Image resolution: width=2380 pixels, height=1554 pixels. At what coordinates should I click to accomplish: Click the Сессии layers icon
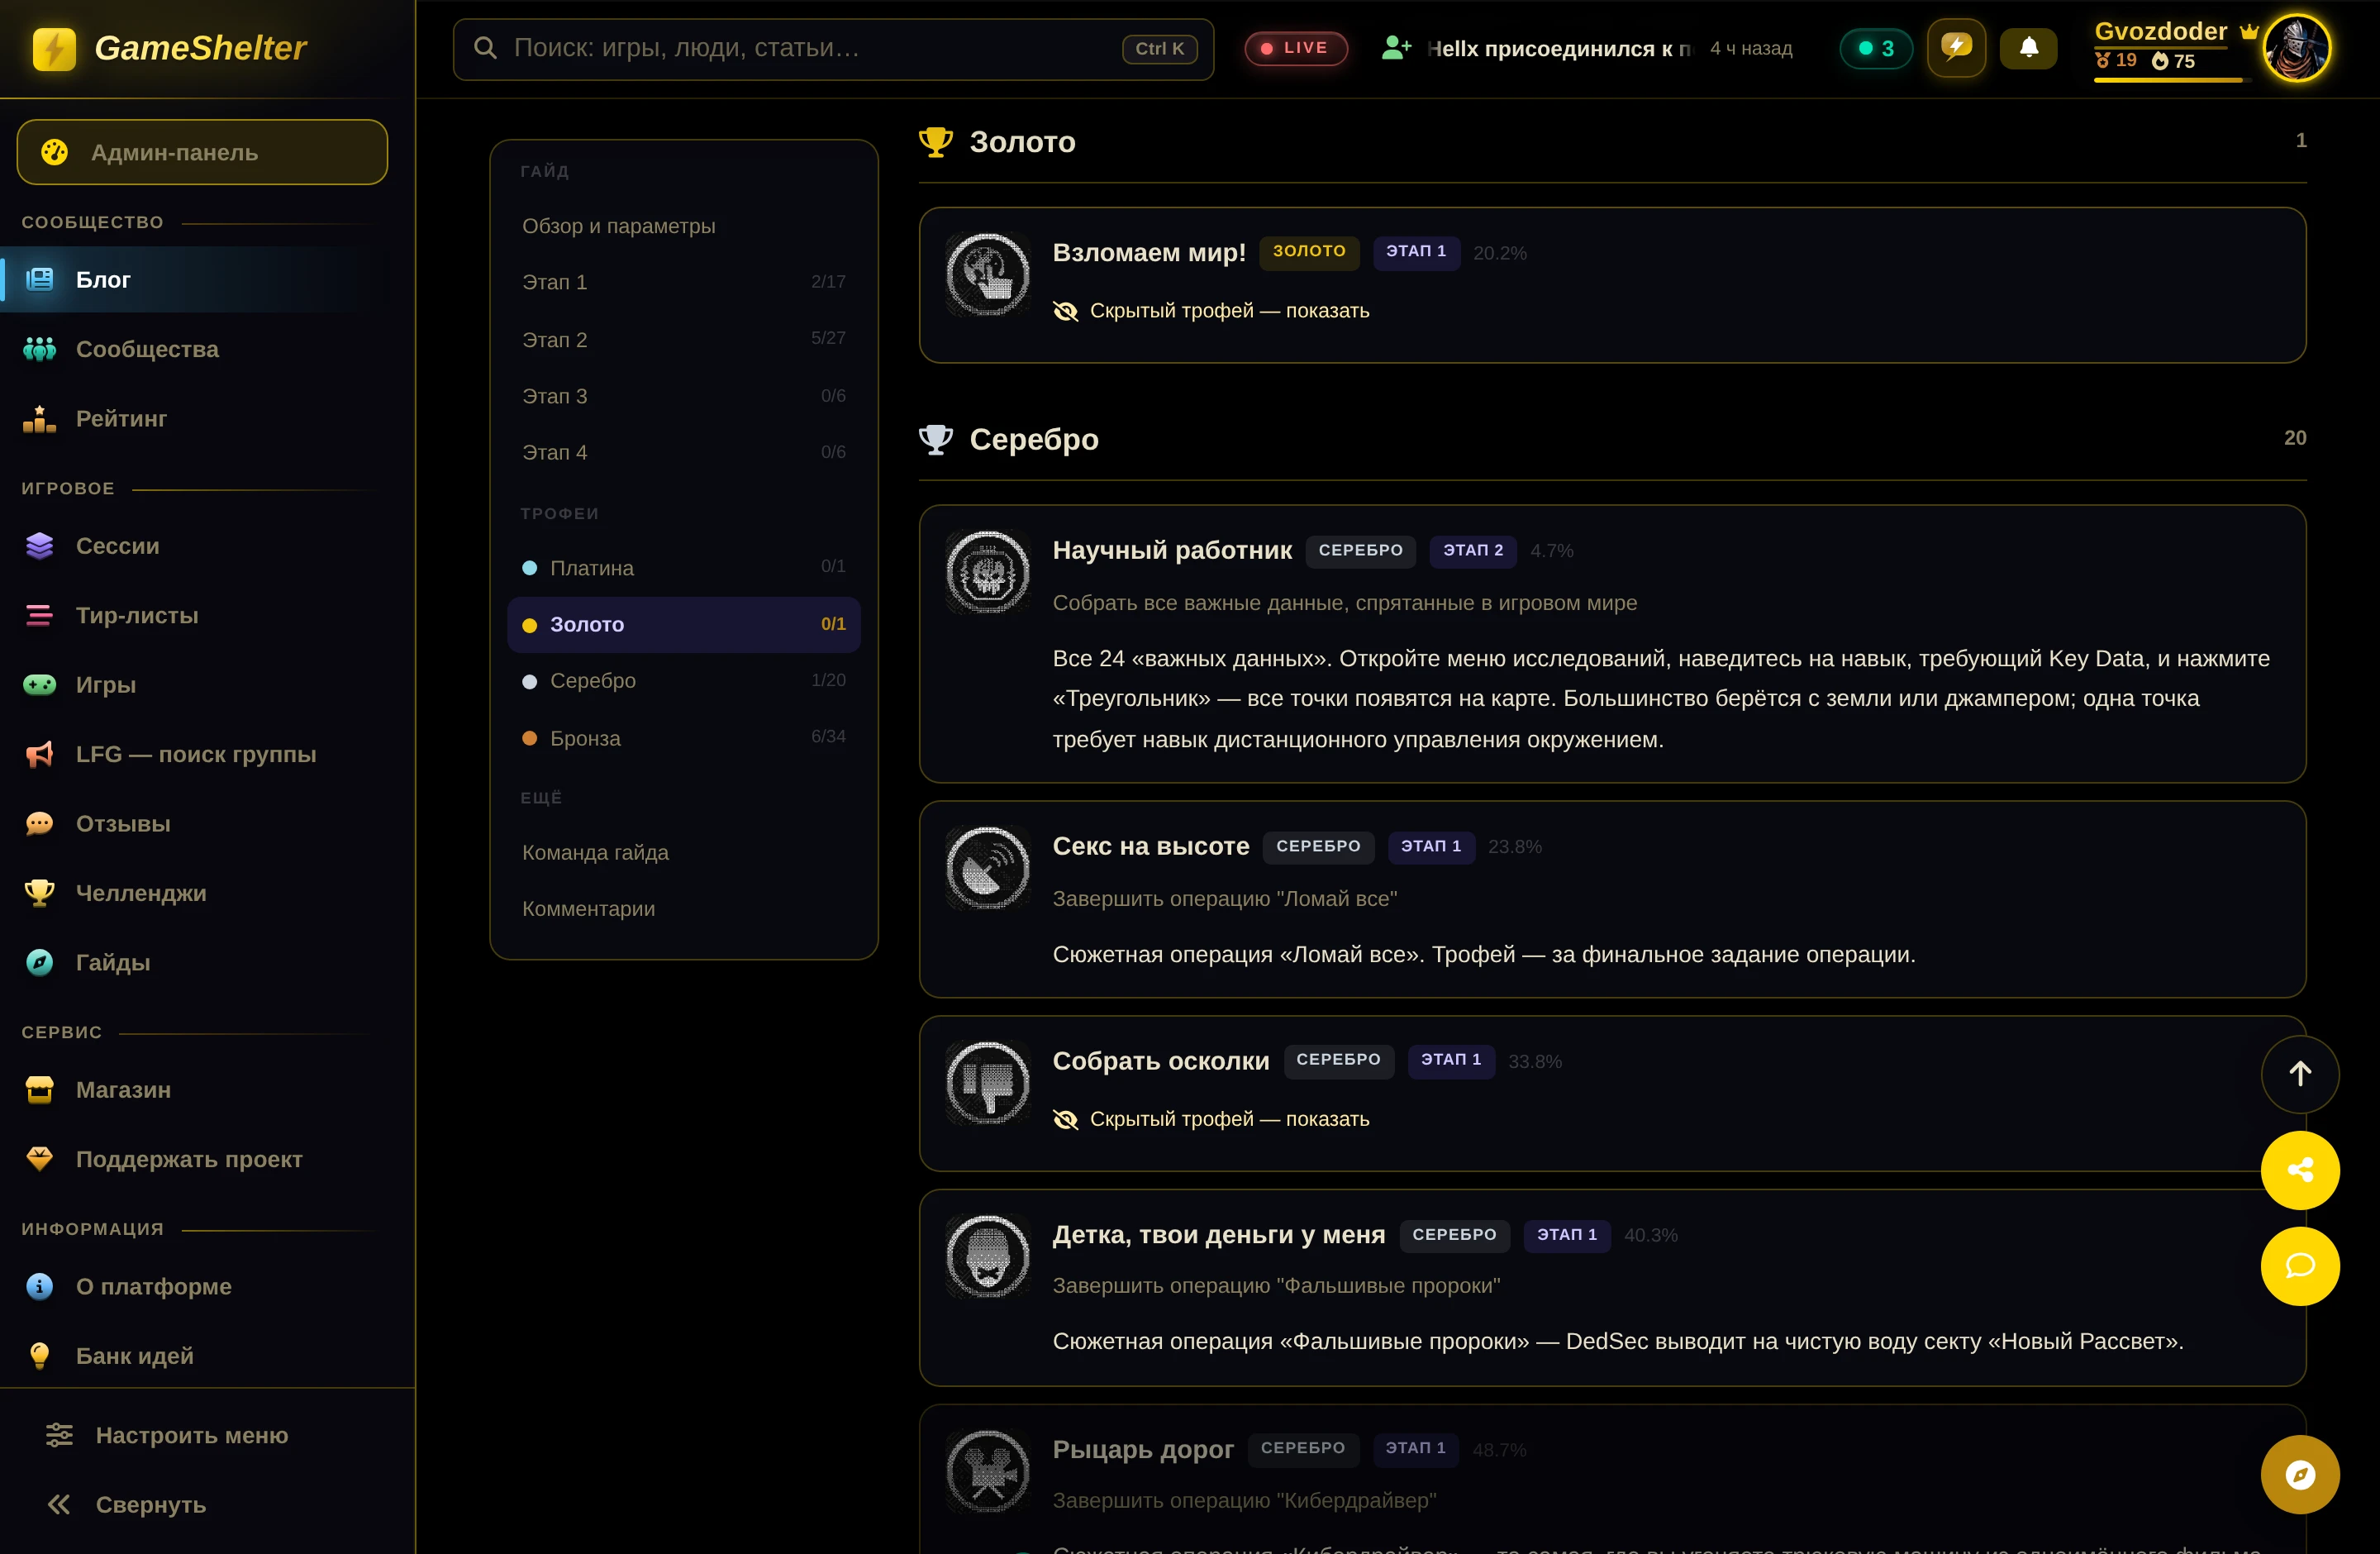coord(39,546)
